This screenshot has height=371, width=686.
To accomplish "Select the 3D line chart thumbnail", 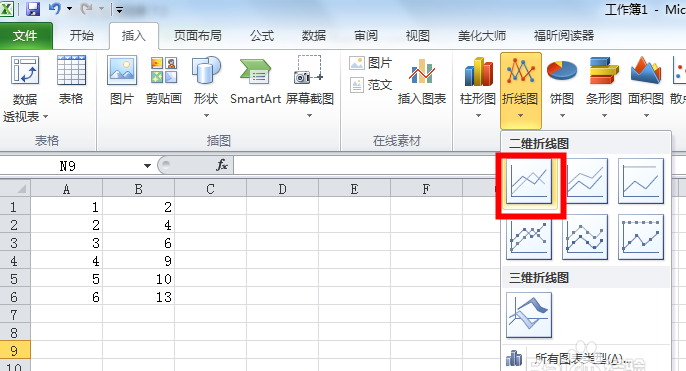I will coord(529,315).
